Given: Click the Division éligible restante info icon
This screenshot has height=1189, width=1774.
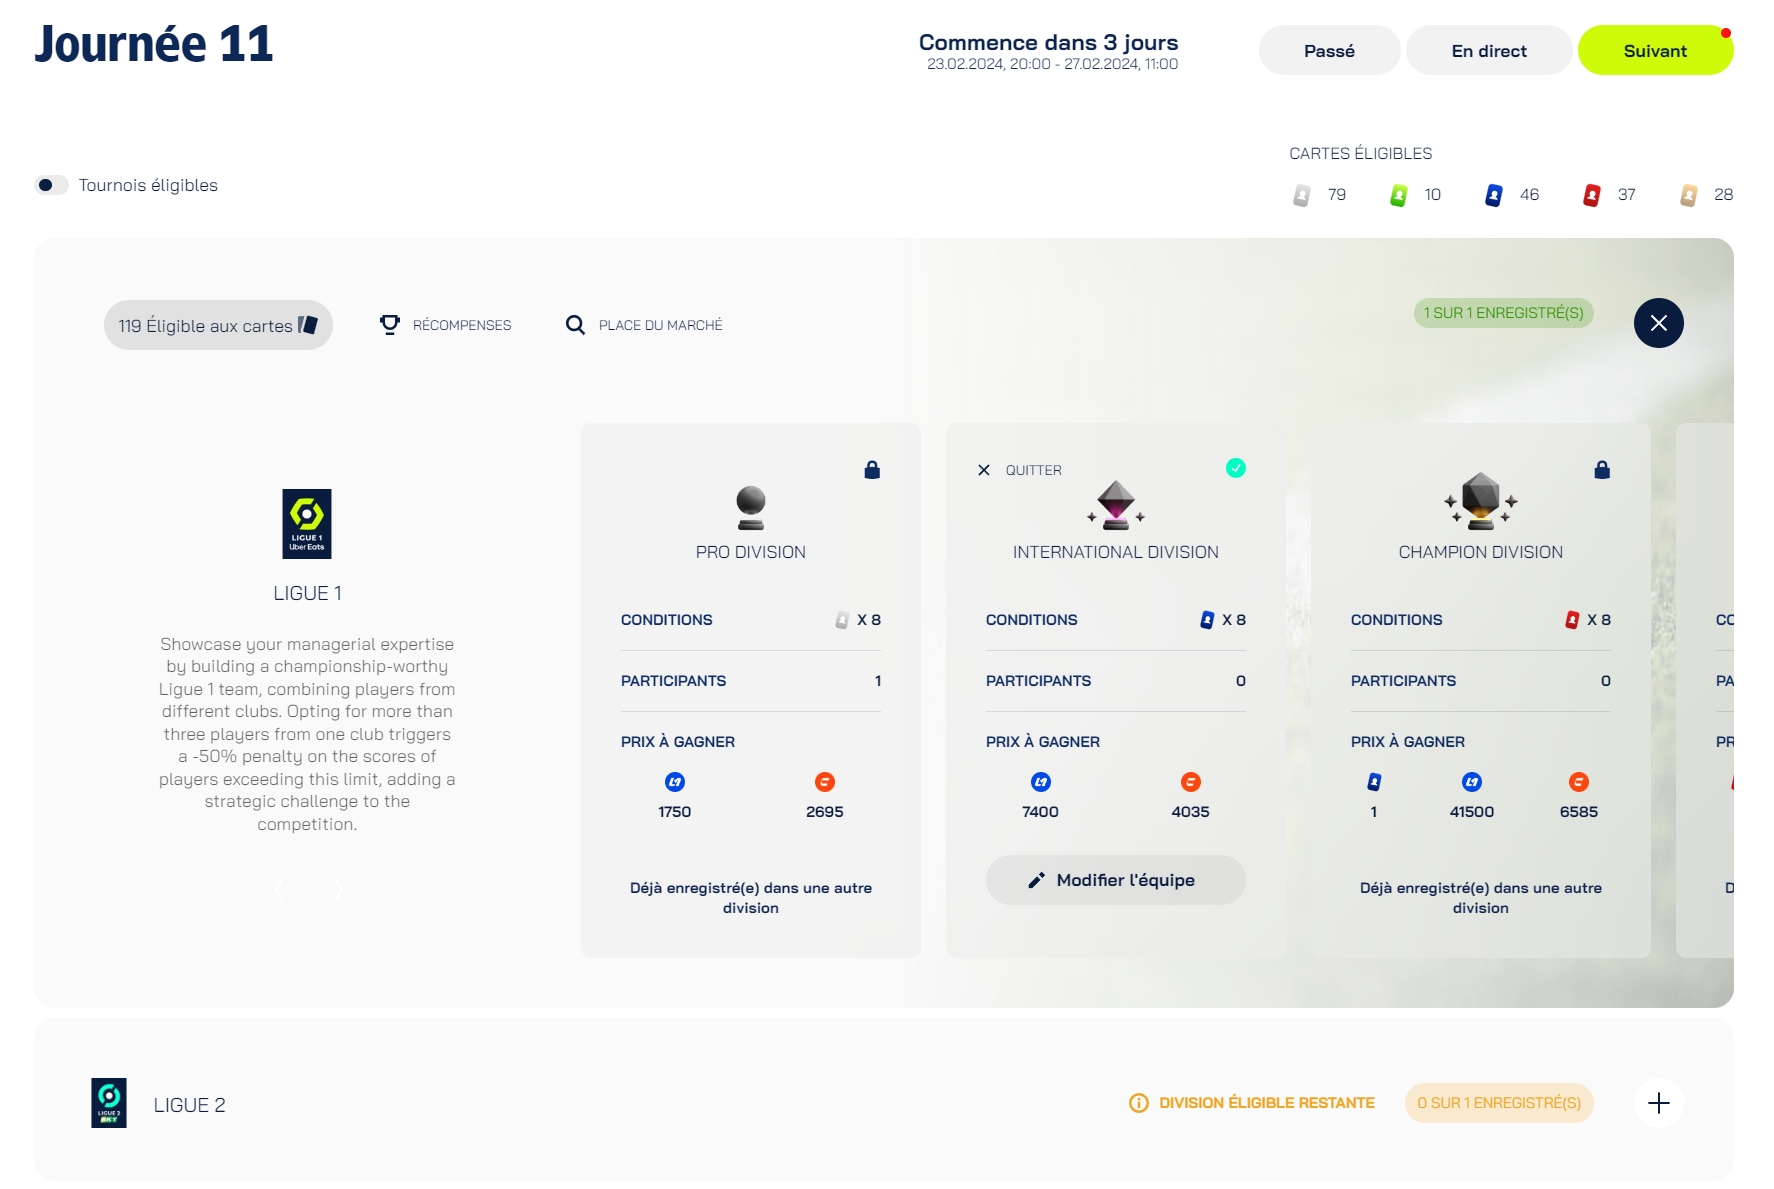Looking at the screenshot, I should [1138, 1103].
